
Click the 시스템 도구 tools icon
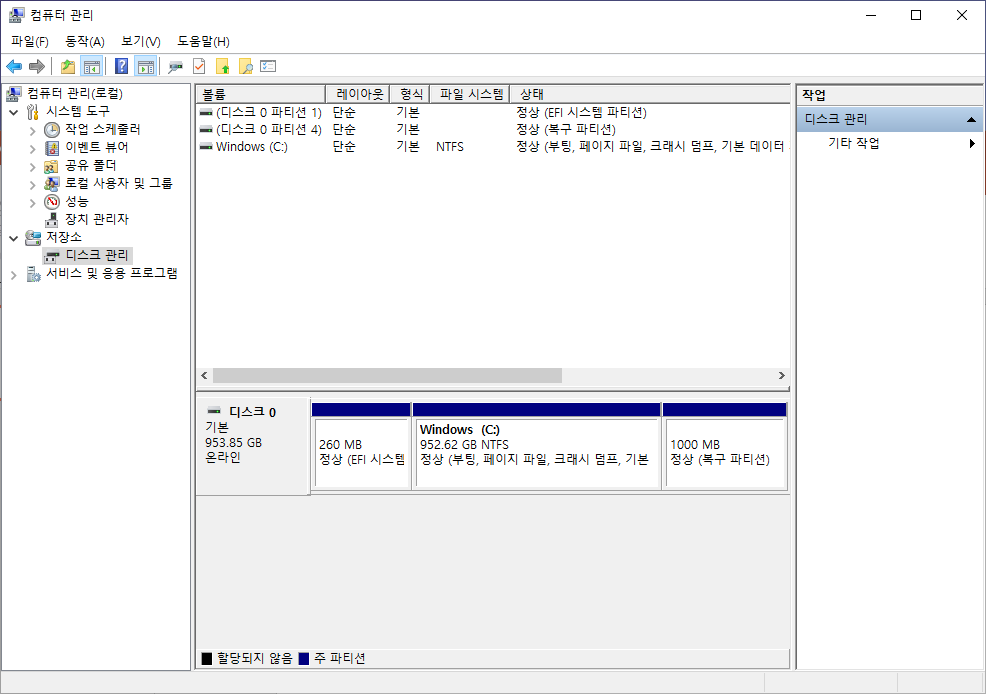point(33,112)
